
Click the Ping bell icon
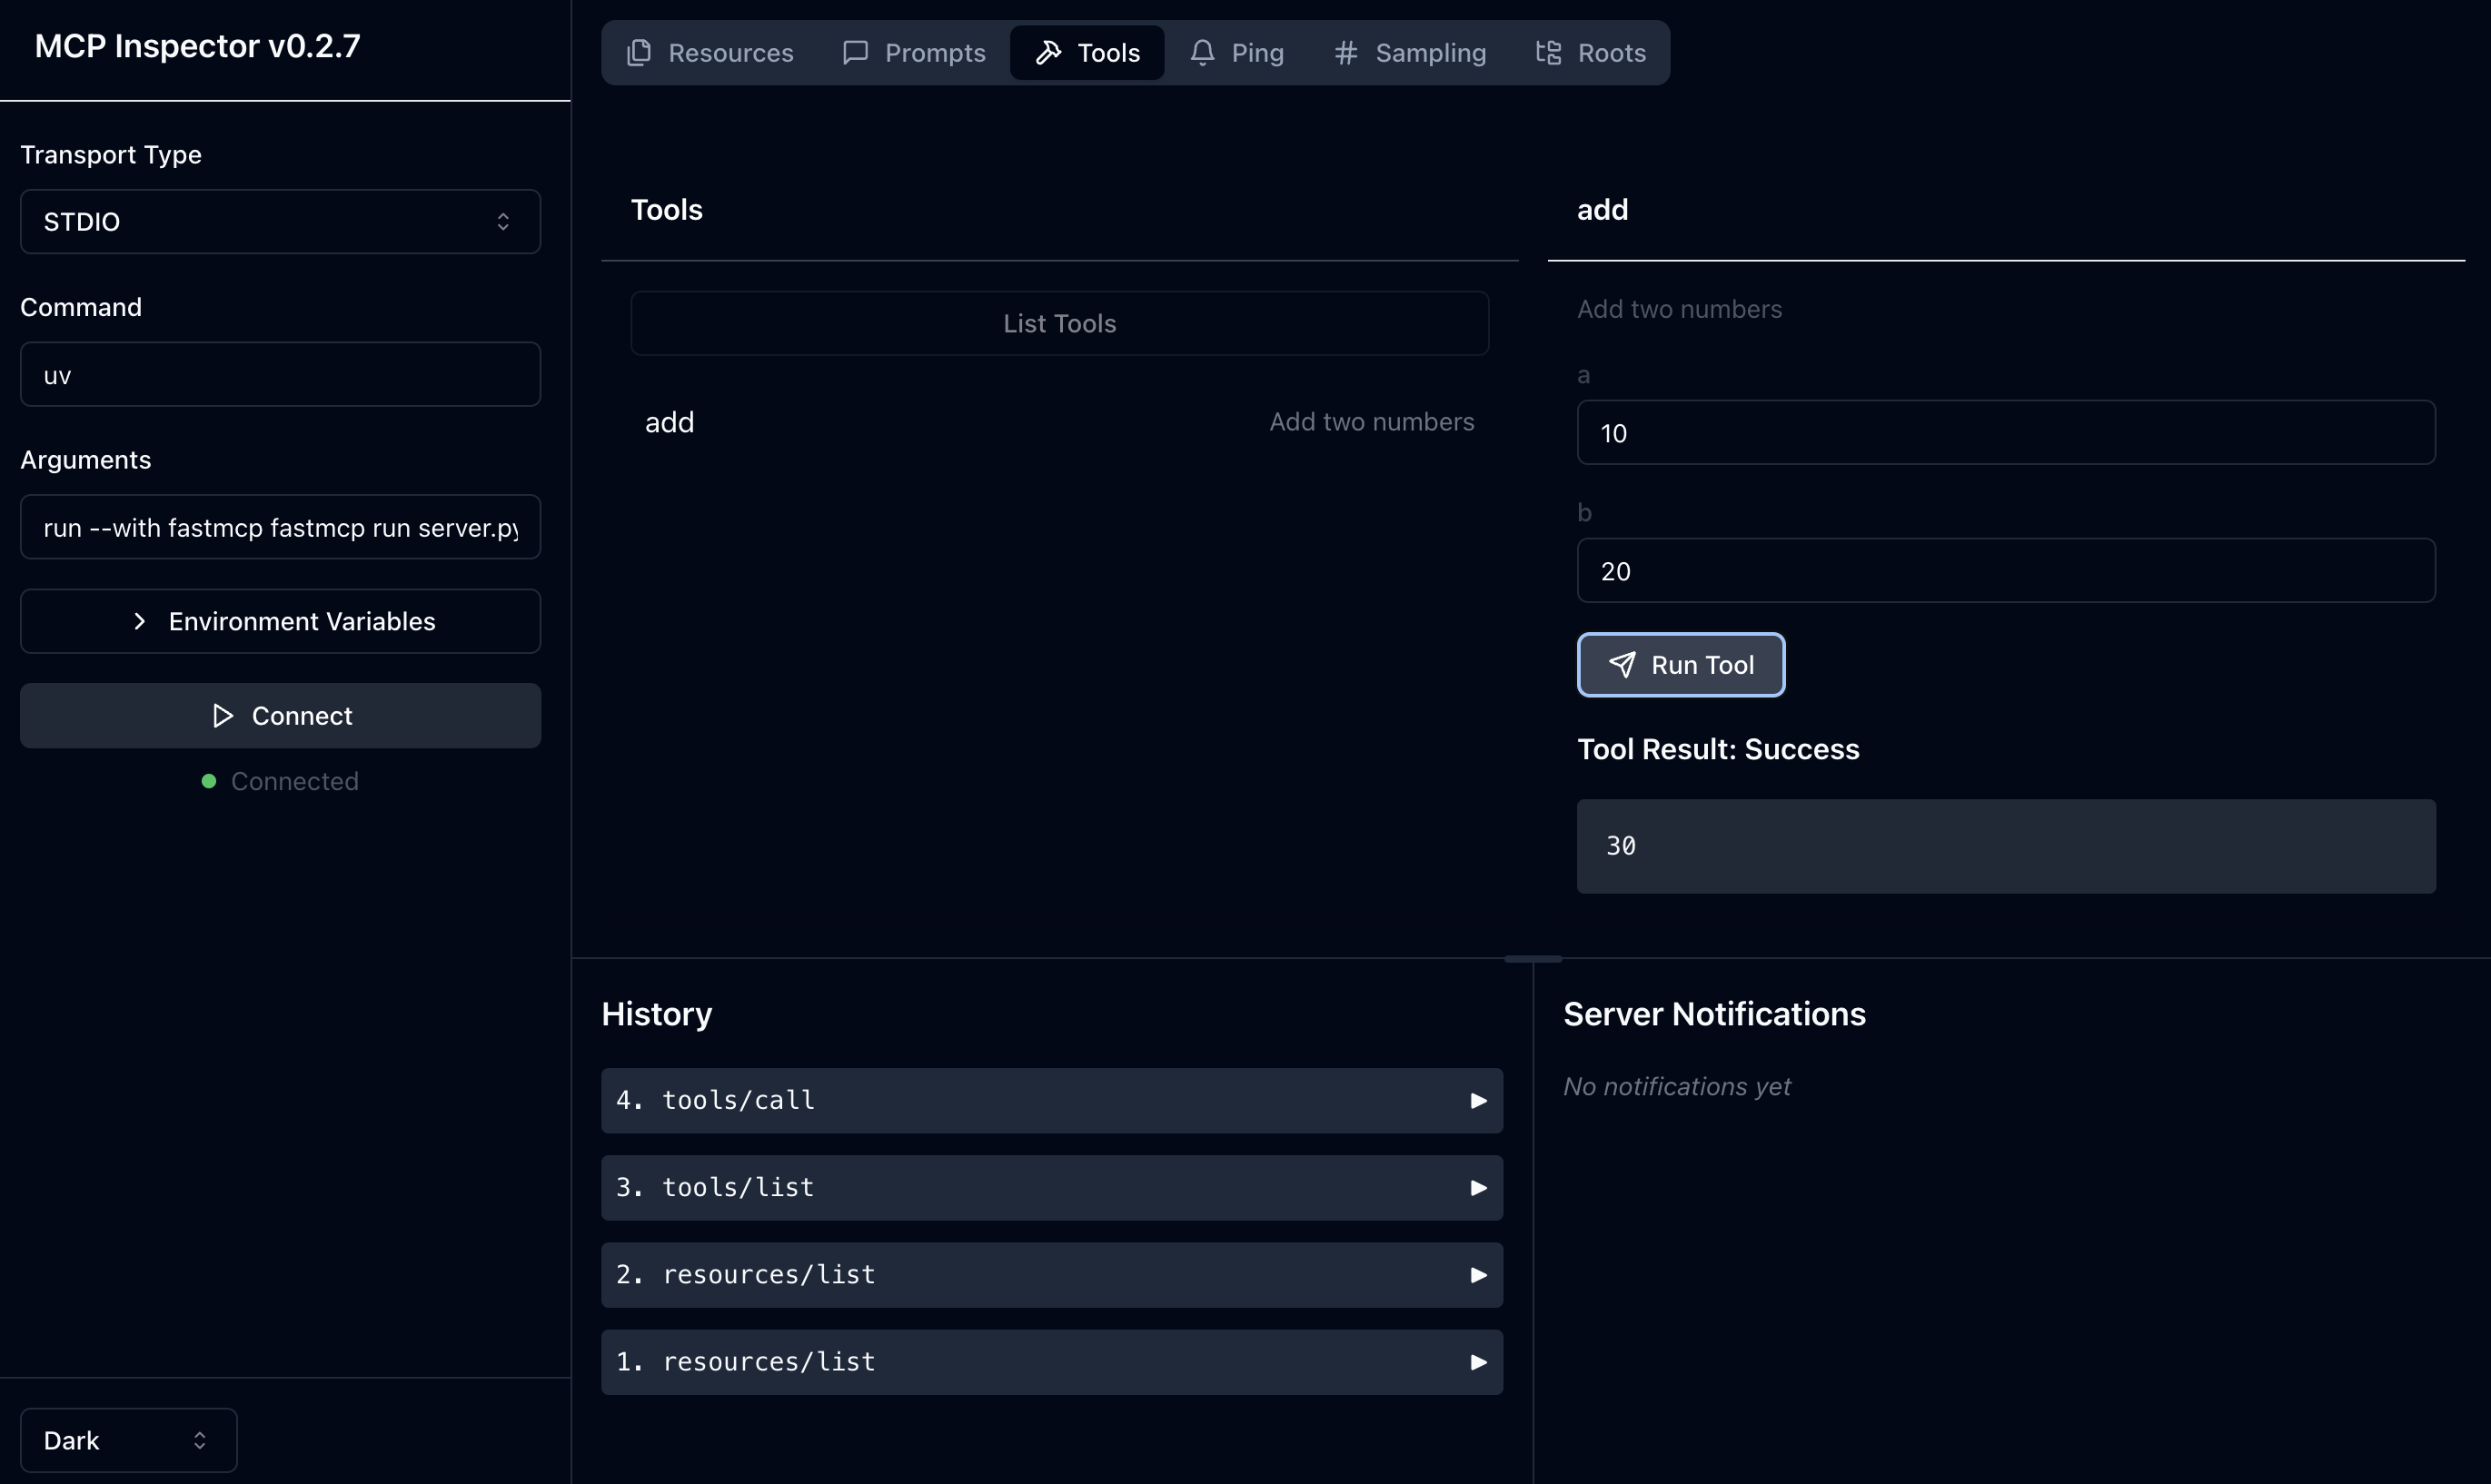coord(1202,53)
